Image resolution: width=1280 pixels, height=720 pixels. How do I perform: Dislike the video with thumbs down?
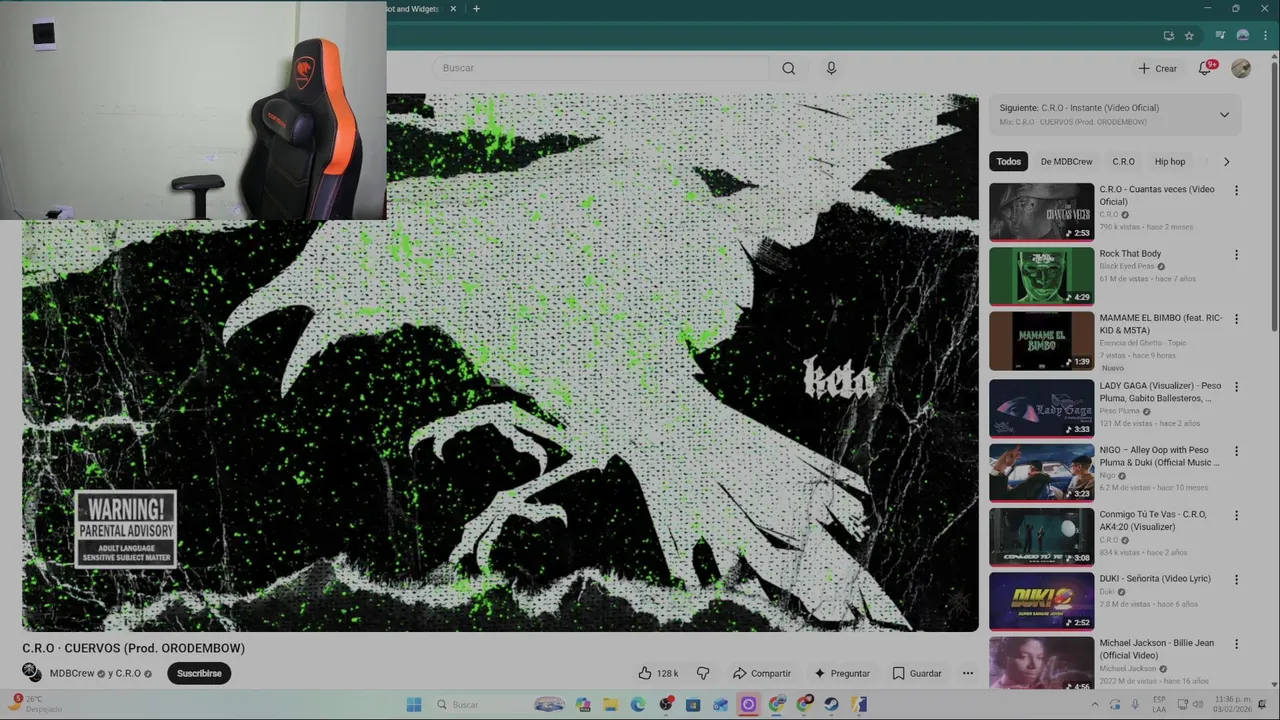click(703, 673)
